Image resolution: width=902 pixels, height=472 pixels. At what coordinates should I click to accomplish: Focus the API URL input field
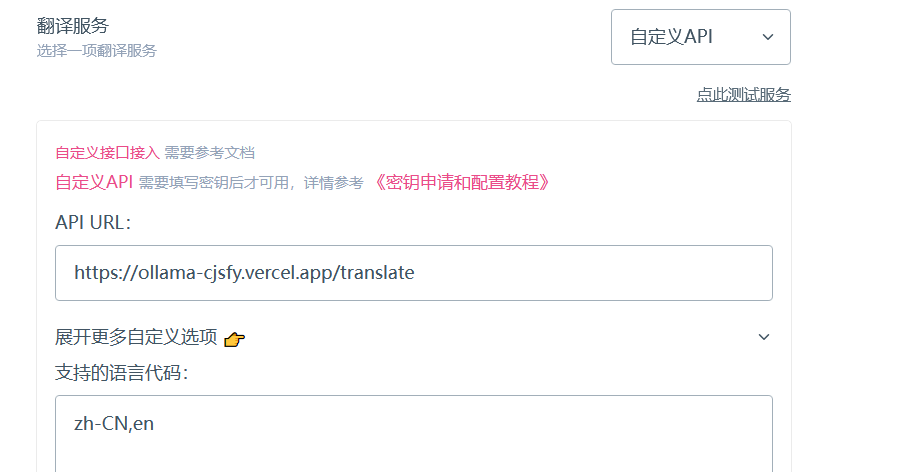click(x=414, y=273)
